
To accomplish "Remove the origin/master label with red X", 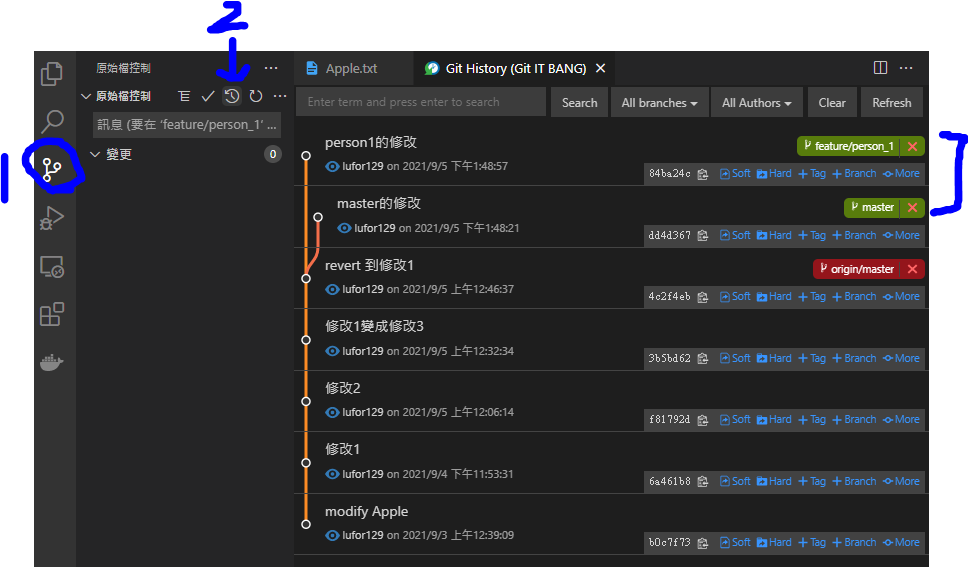I will tap(912, 269).
